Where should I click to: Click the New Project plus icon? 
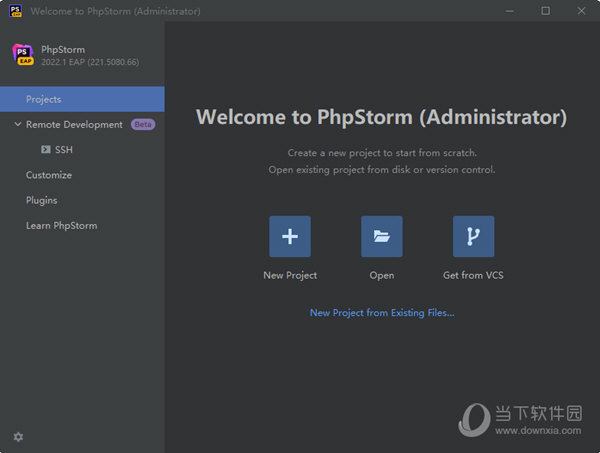[x=290, y=236]
